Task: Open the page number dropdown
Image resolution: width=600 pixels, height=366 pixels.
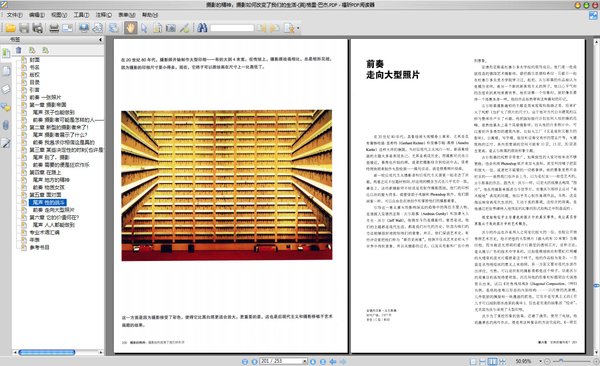Action: coord(305,361)
